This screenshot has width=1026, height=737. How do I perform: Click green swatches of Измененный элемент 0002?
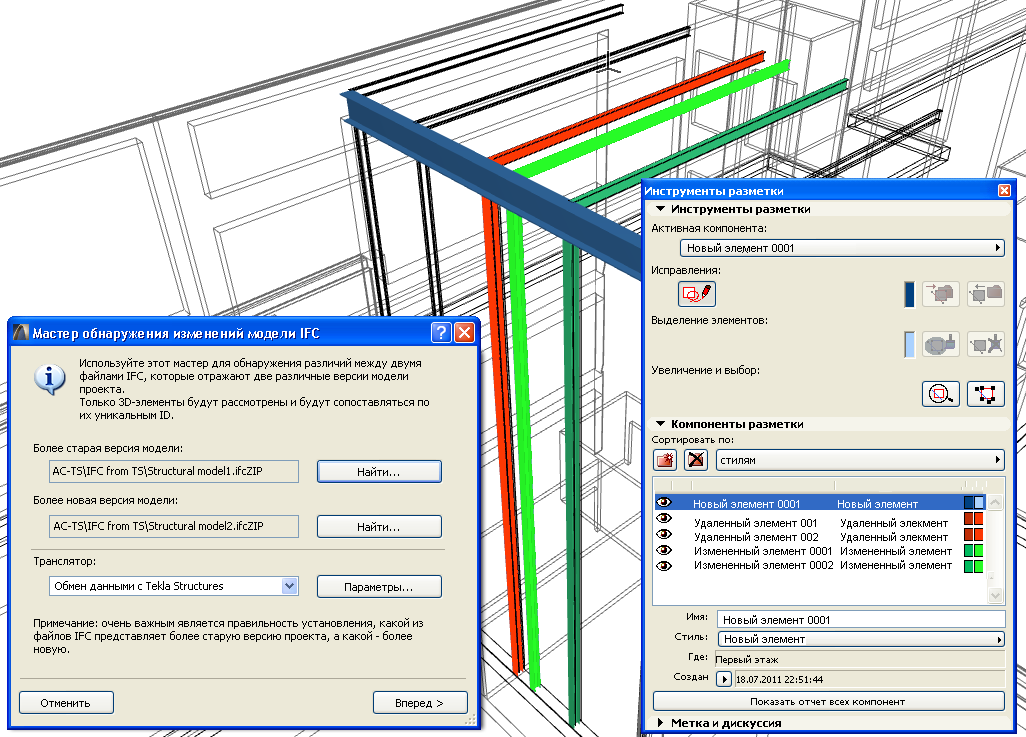click(974, 566)
